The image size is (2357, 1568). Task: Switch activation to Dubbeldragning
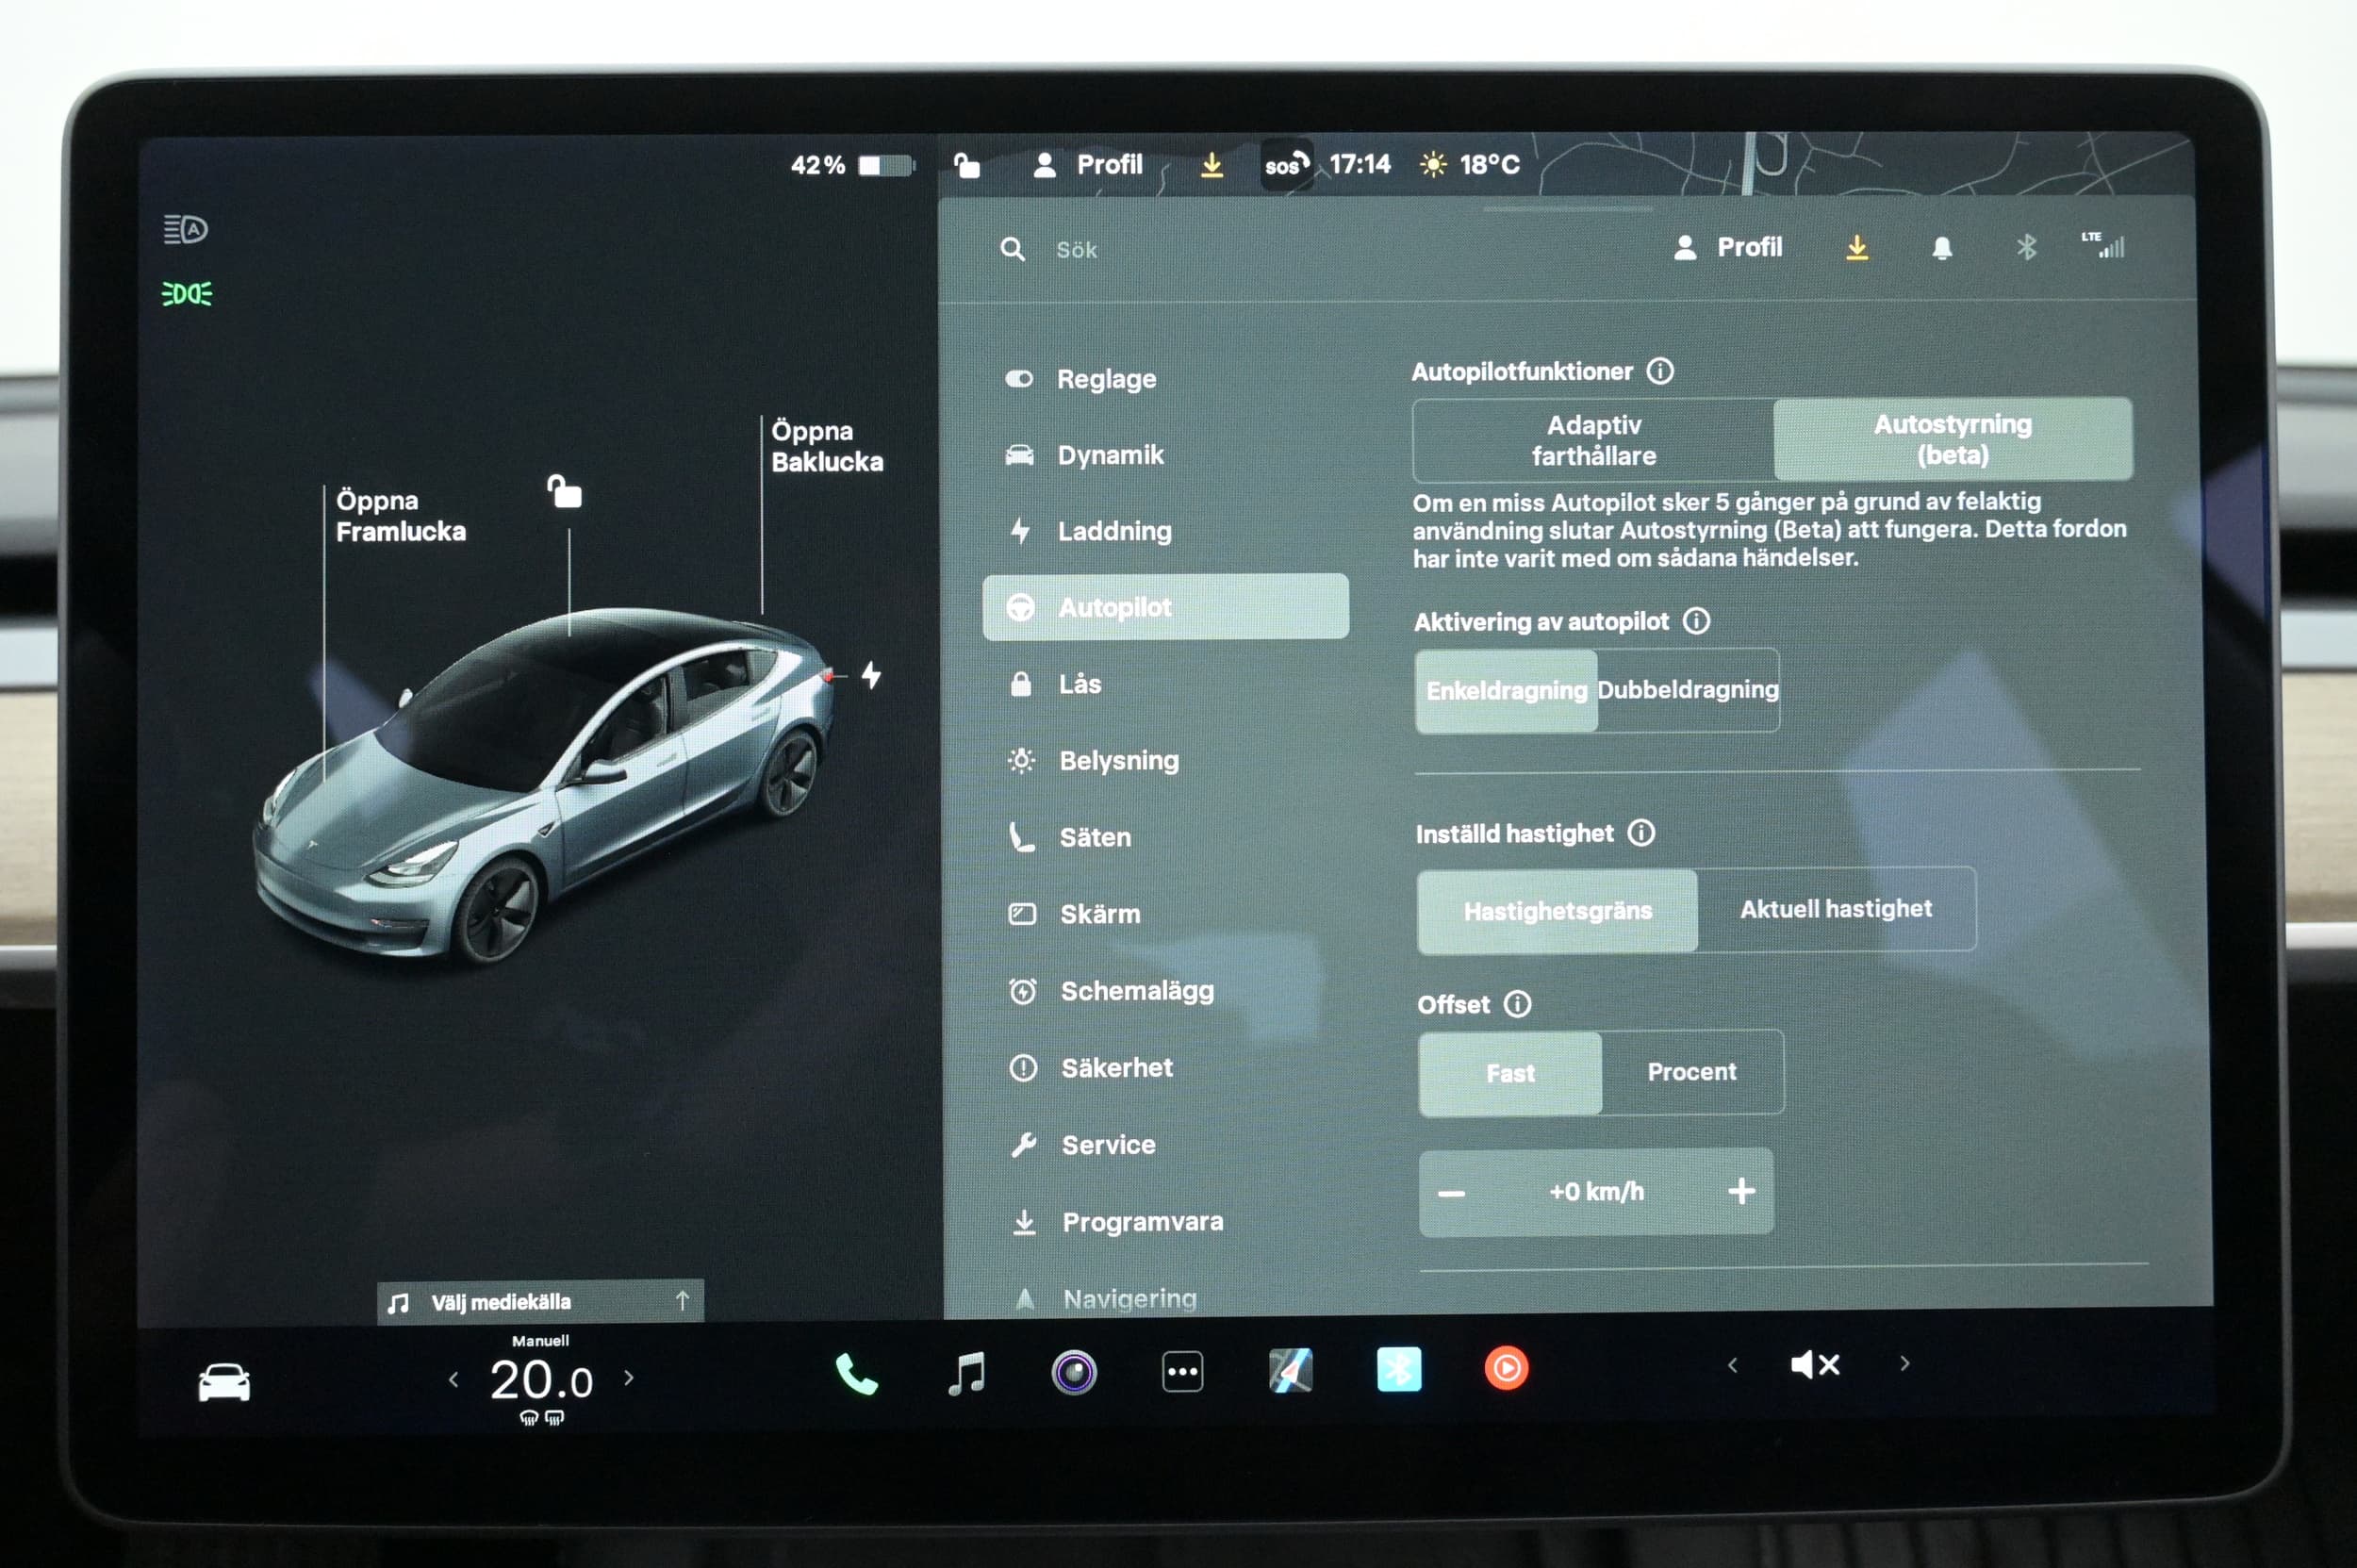1687,690
